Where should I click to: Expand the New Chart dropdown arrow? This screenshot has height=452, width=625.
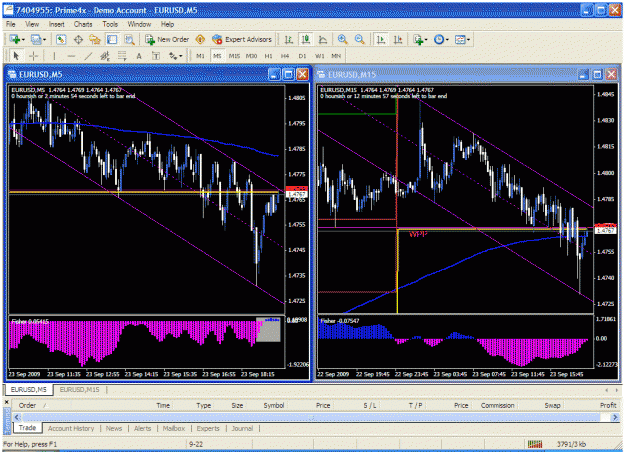[23, 40]
